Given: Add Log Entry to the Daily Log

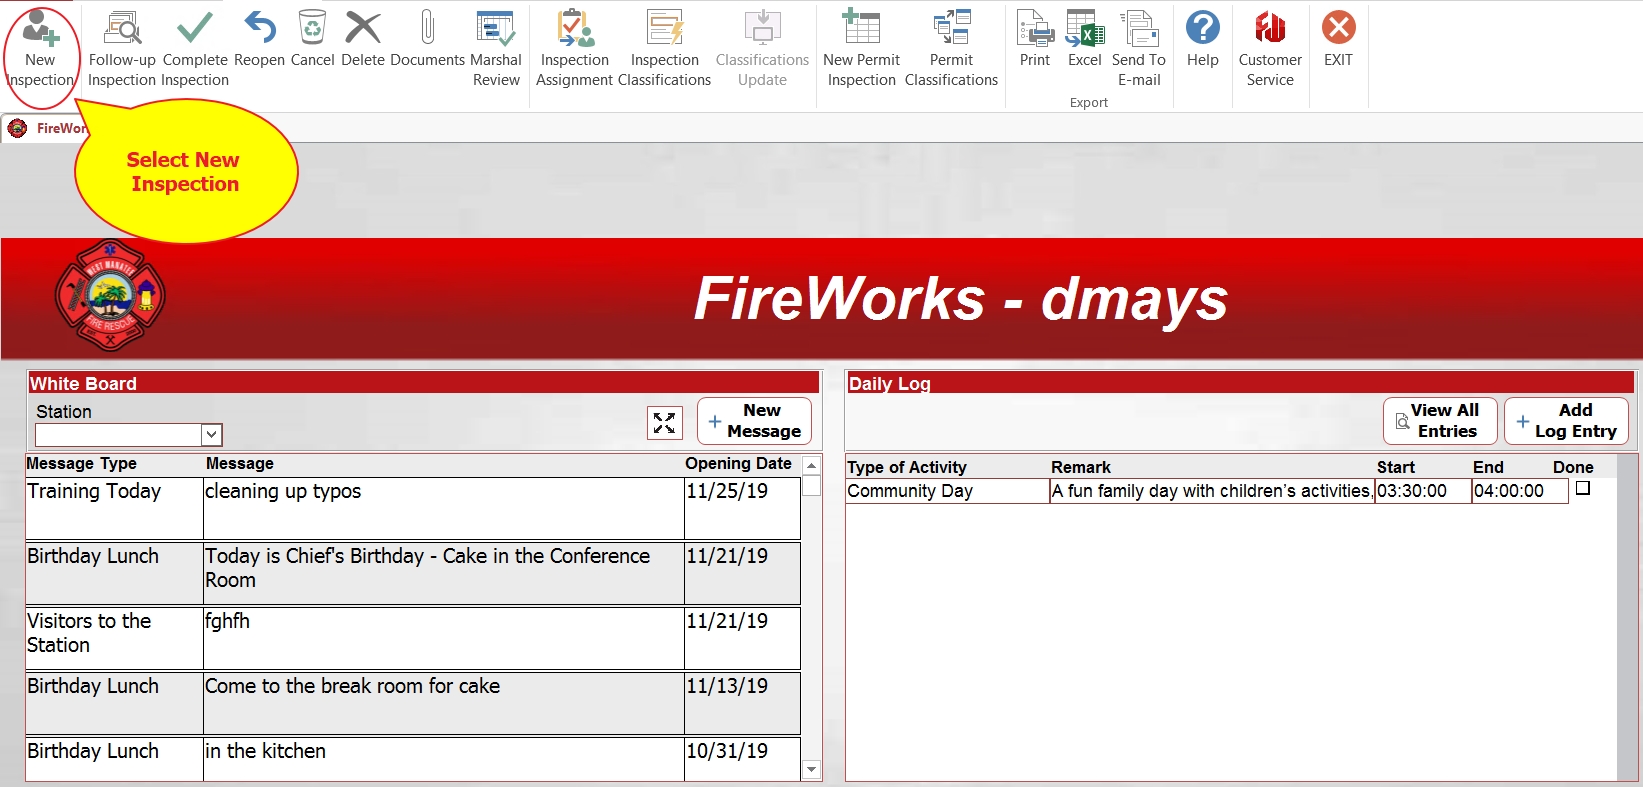Looking at the screenshot, I should [x=1567, y=421].
